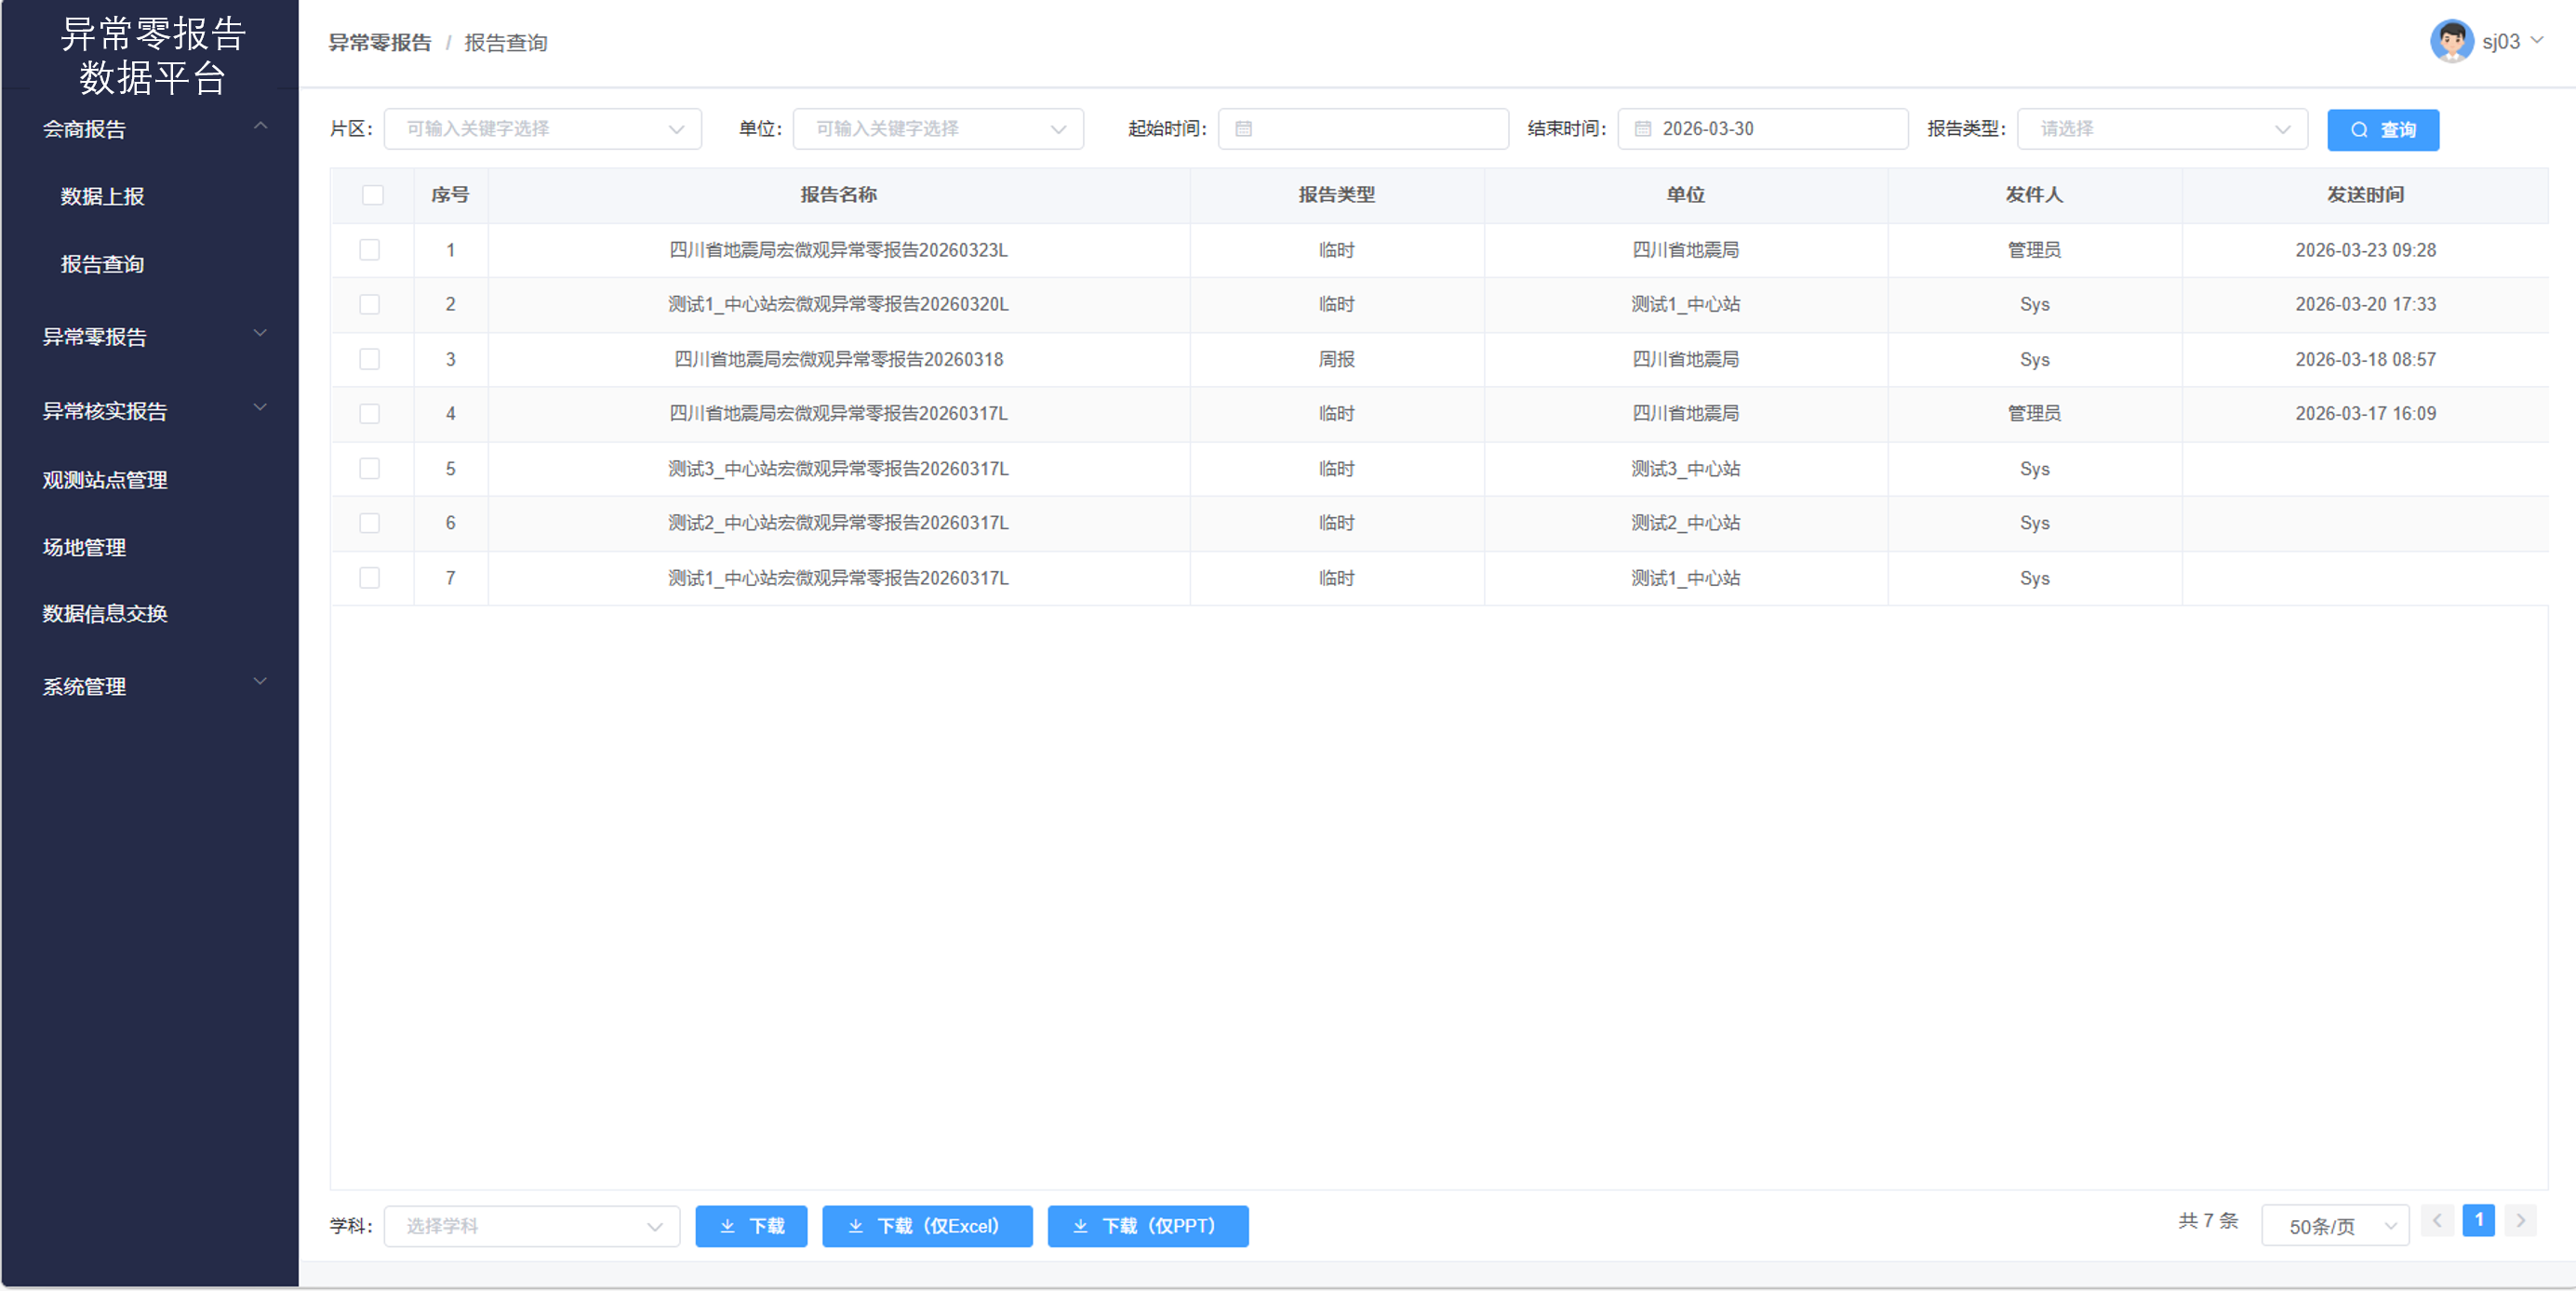The width and height of the screenshot is (2576, 1291).
Task: Click the PPT-only download button
Action: coord(1147,1226)
